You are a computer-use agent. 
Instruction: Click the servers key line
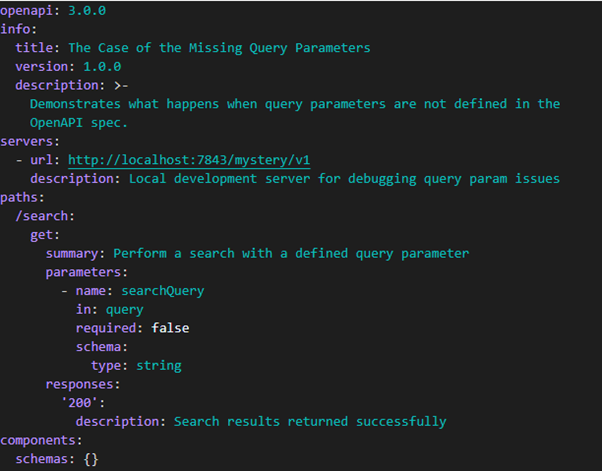pyautogui.click(x=30, y=142)
